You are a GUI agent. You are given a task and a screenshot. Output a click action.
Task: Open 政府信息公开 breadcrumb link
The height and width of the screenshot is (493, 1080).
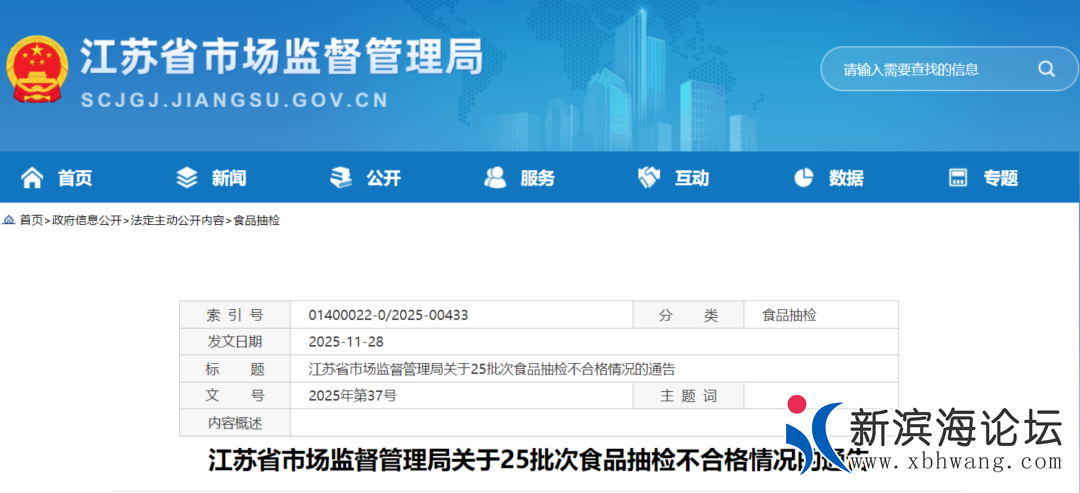pyautogui.click(x=87, y=220)
